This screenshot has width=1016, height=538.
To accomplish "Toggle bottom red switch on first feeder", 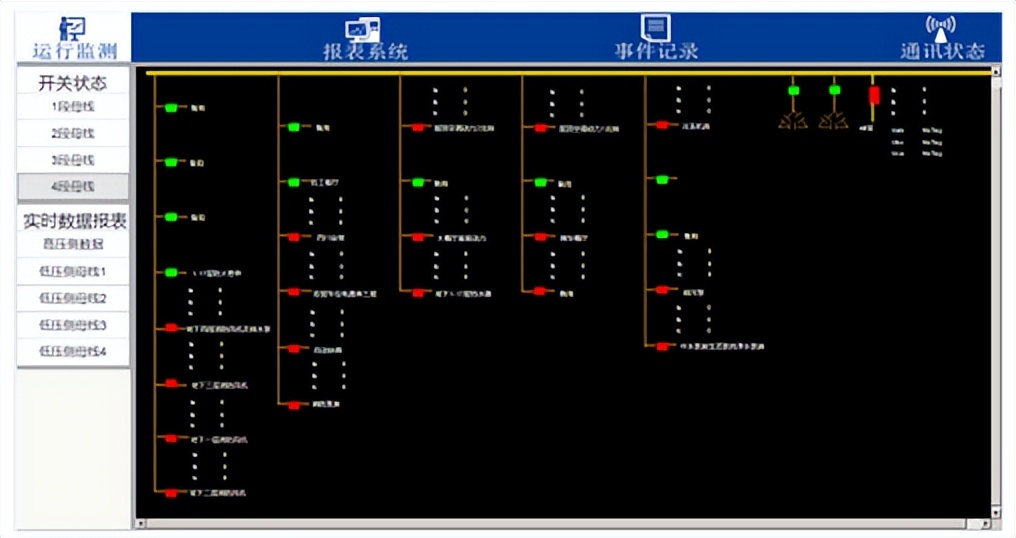I will coord(171,493).
